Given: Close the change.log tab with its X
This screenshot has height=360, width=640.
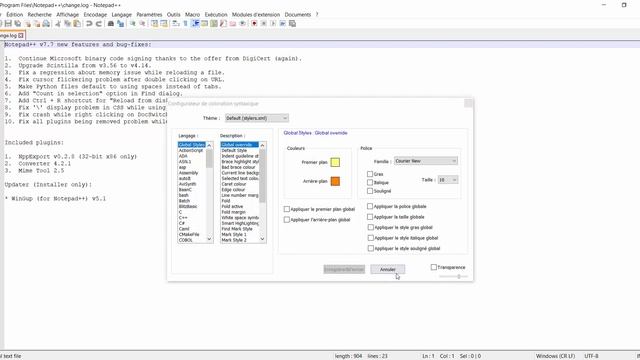Looking at the screenshot, I should [21, 36].
